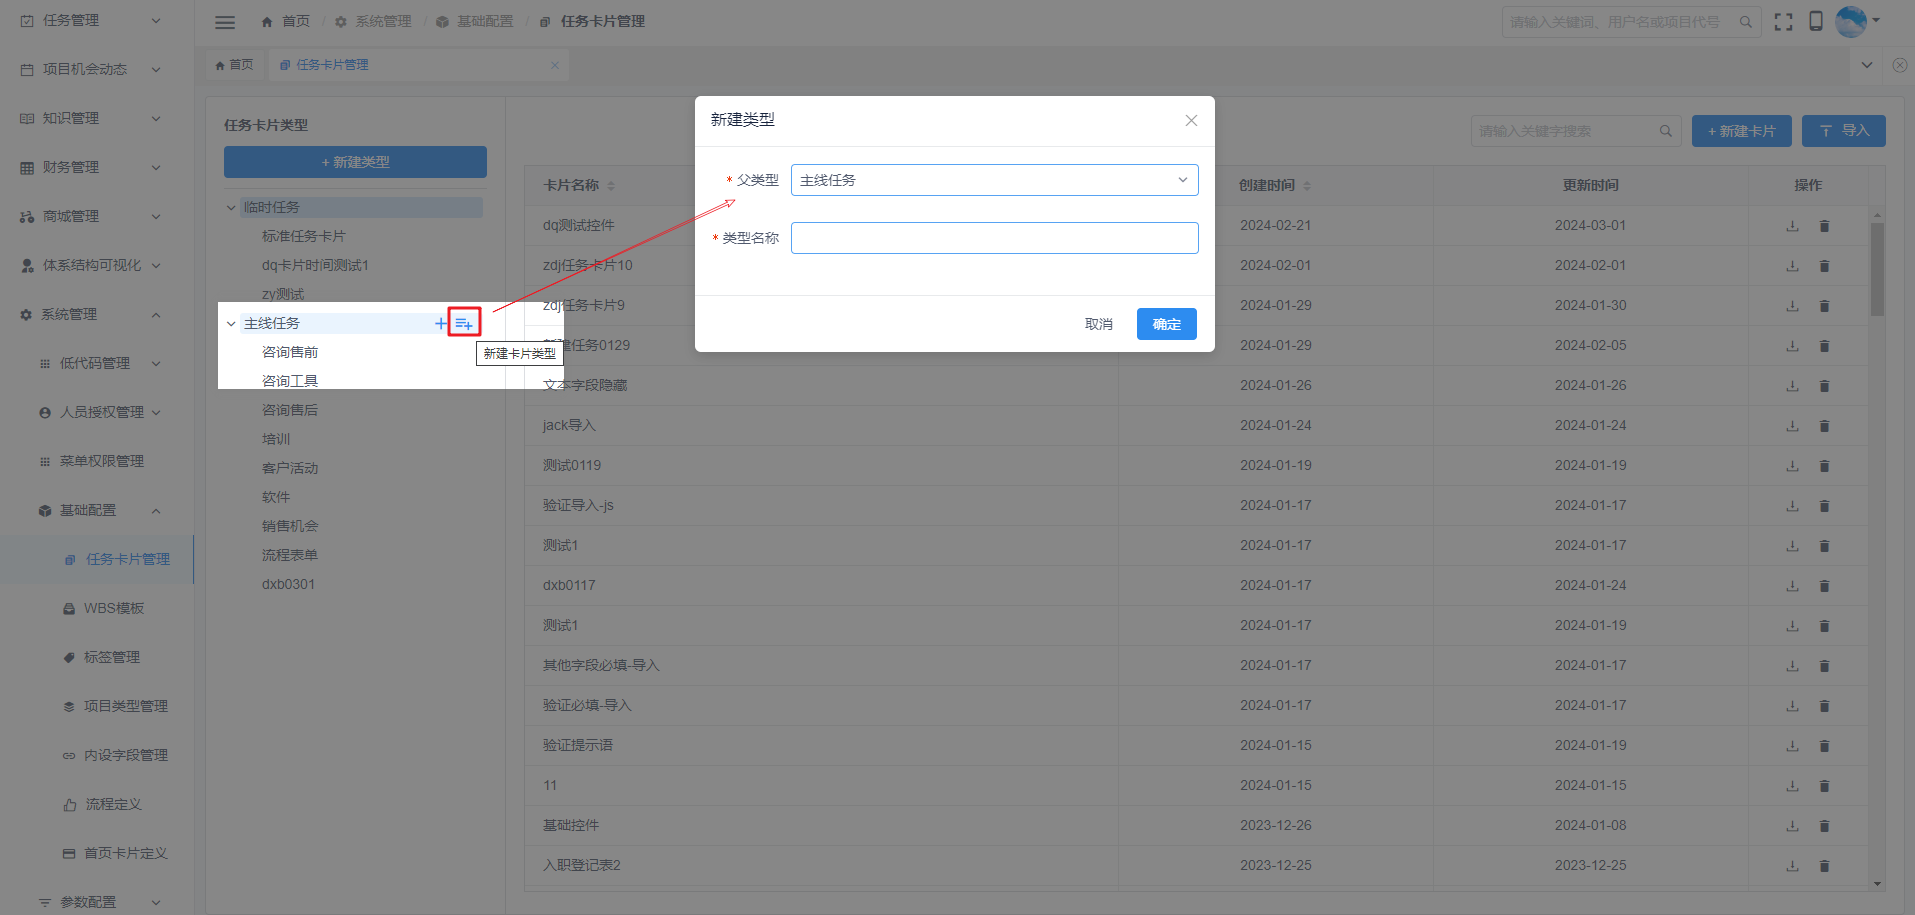The image size is (1915, 915).
Task: Switch to the 首页 tab
Action: (x=235, y=65)
